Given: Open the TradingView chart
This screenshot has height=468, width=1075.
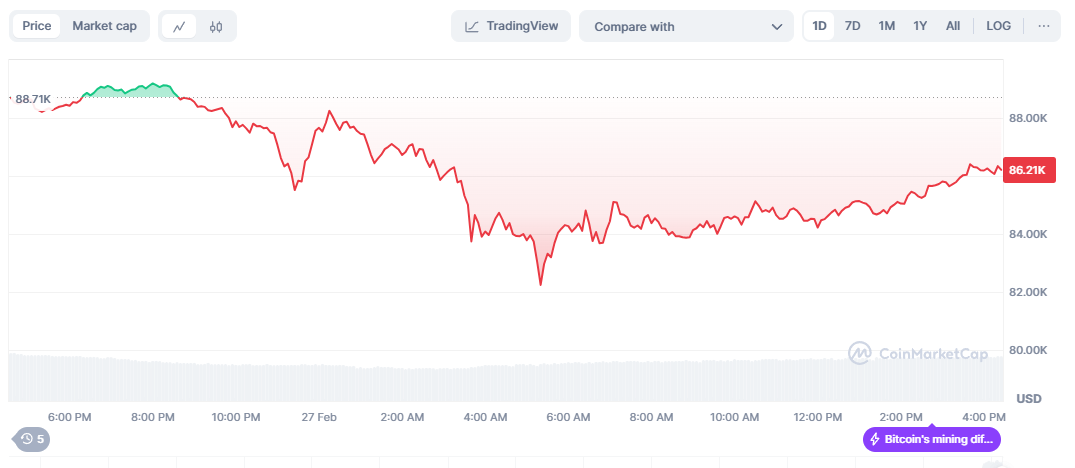Looking at the screenshot, I should coord(511,26).
